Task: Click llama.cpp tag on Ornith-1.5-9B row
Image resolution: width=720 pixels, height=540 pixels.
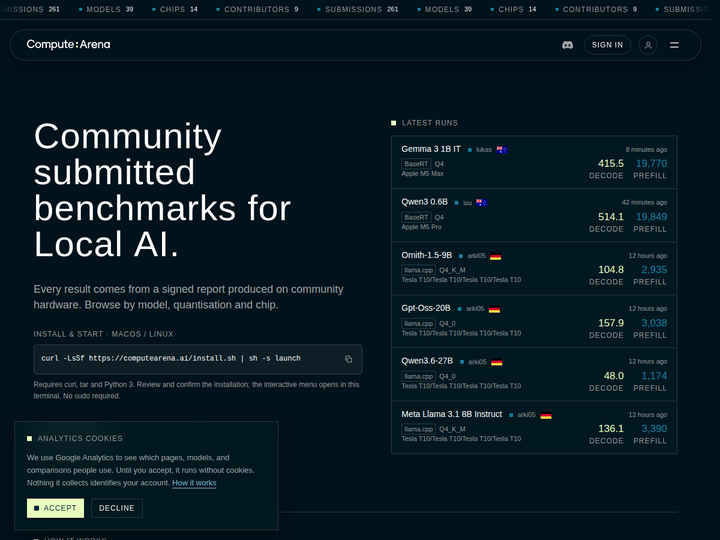Action: pyautogui.click(x=418, y=270)
